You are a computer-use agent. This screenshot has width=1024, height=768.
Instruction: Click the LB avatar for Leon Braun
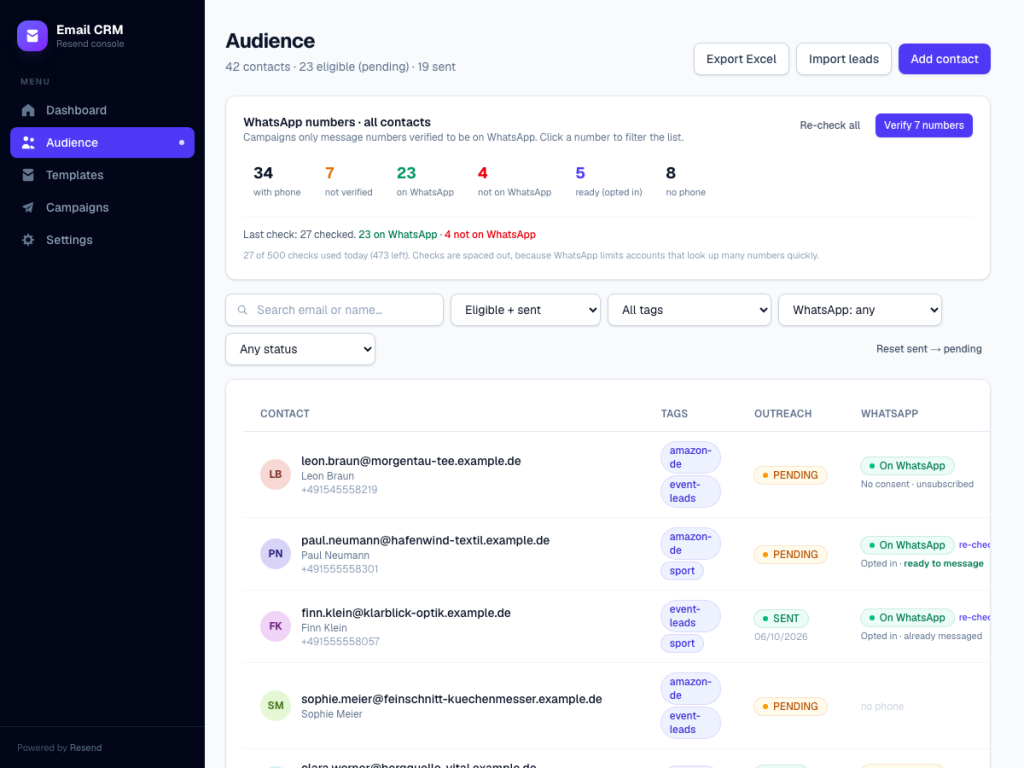tap(276, 474)
